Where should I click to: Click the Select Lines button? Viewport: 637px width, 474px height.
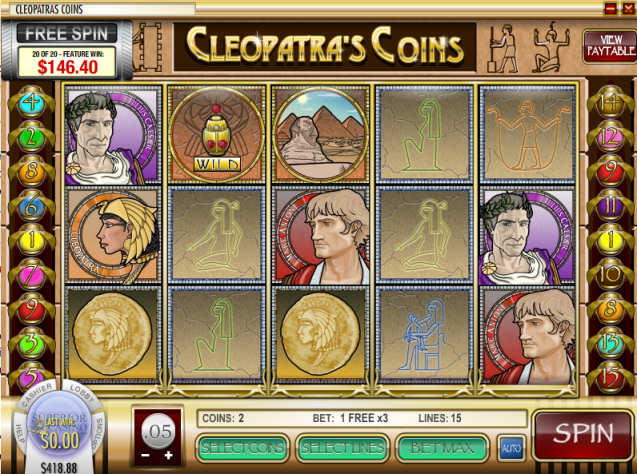point(342,448)
